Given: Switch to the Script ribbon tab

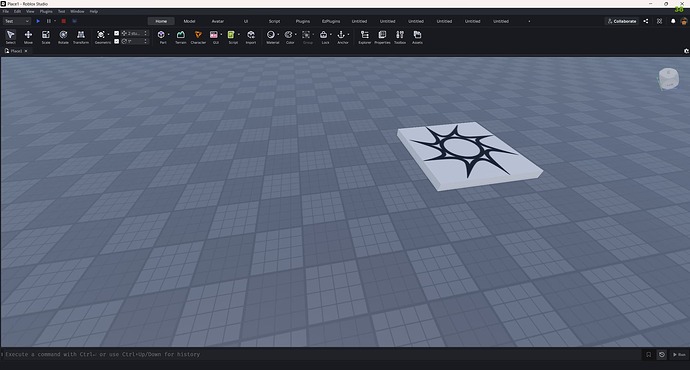Looking at the screenshot, I should 274,21.
